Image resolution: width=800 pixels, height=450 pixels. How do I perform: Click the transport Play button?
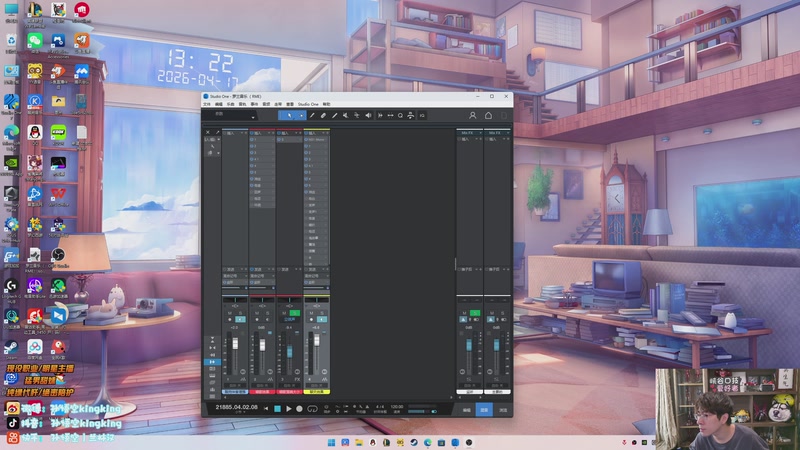pyautogui.click(x=289, y=409)
